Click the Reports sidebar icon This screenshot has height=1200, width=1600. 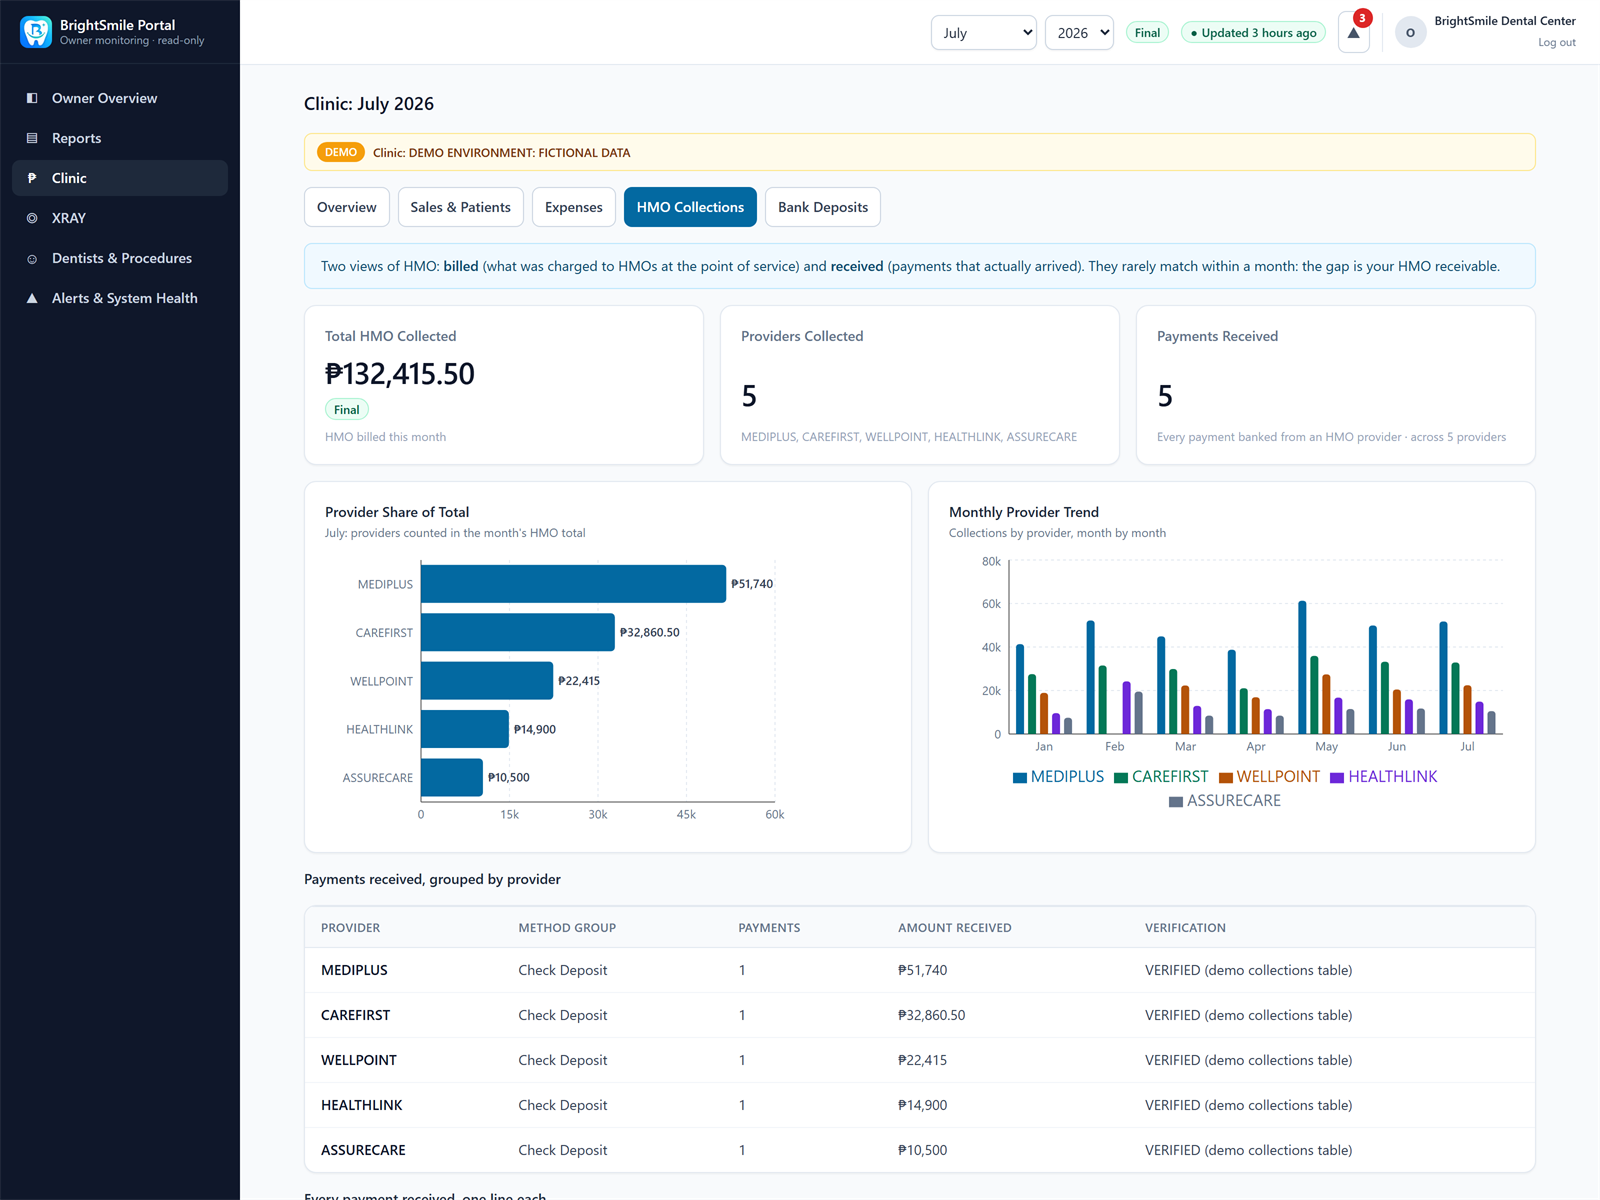pyautogui.click(x=32, y=138)
